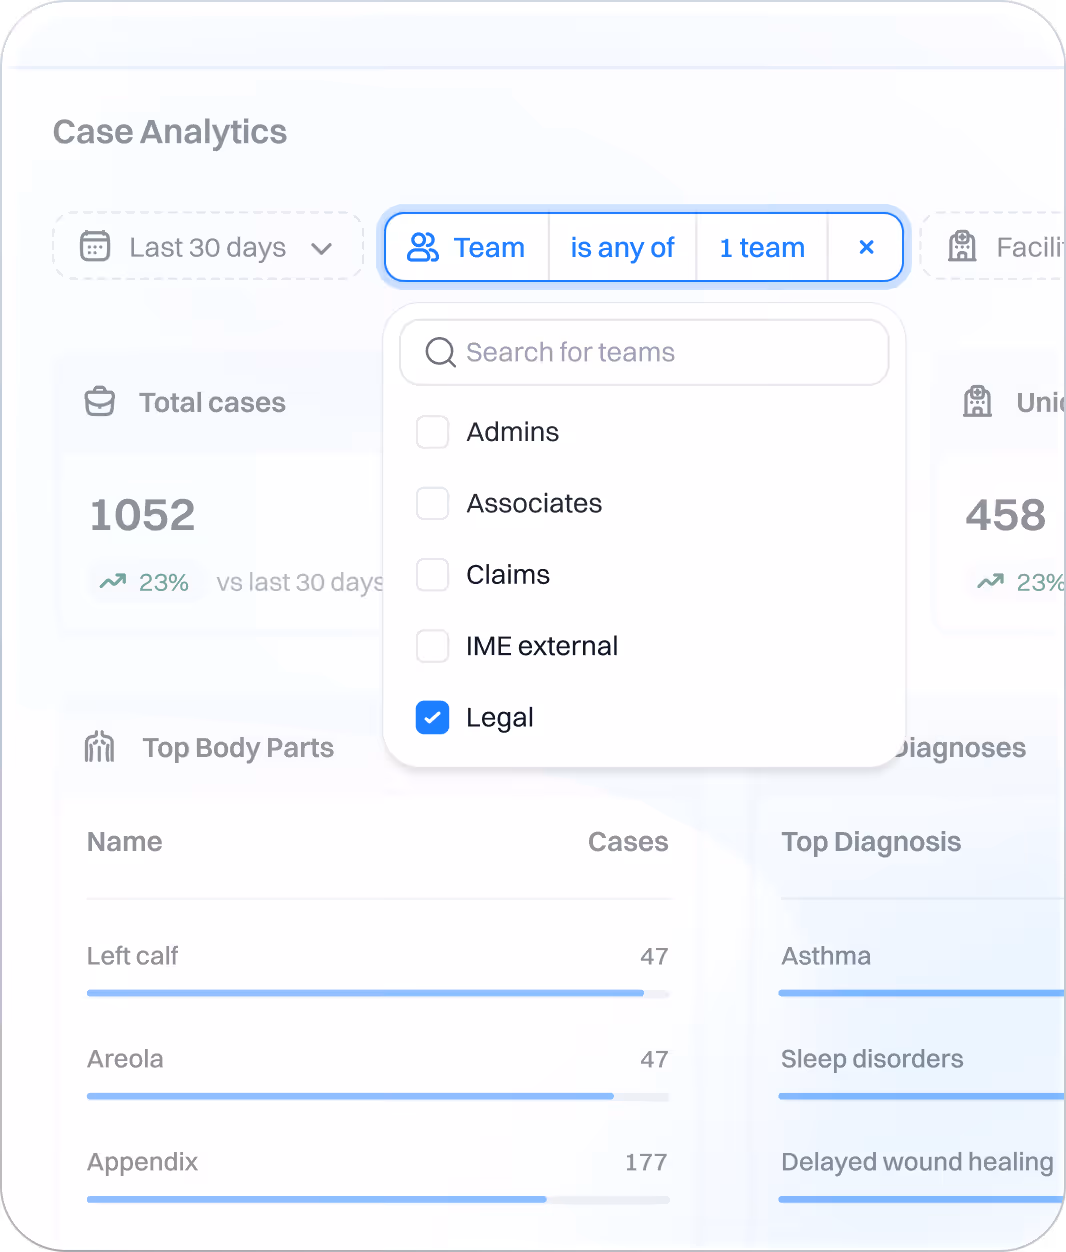
Task: Select the Legal option label
Action: tap(500, 718)
